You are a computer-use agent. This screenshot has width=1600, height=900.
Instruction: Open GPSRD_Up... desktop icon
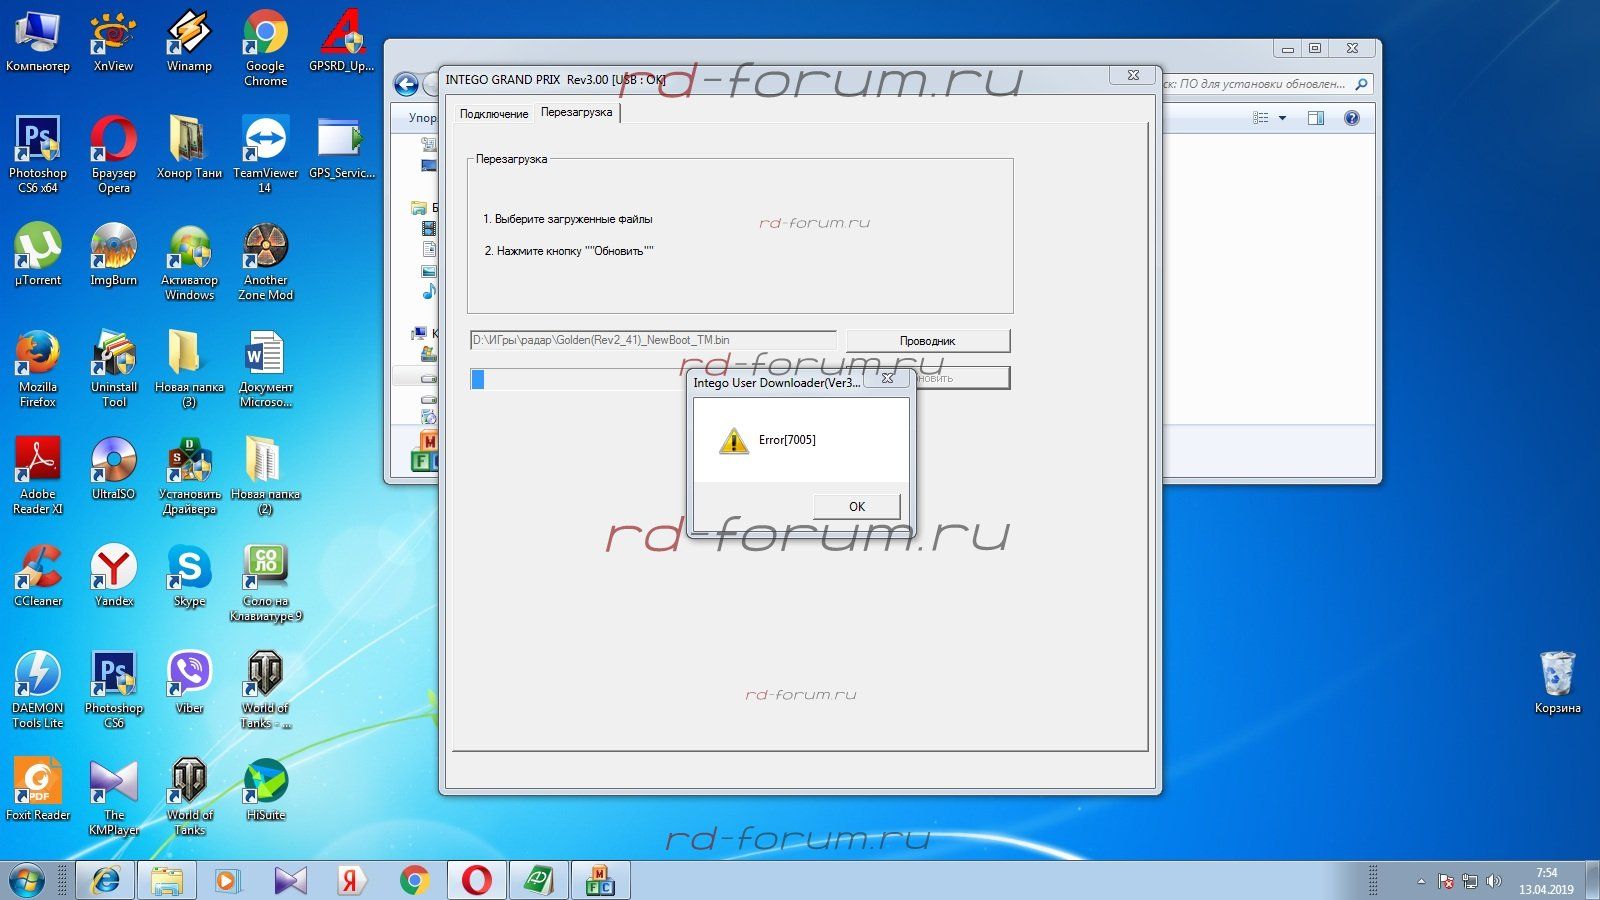point(341,42)
